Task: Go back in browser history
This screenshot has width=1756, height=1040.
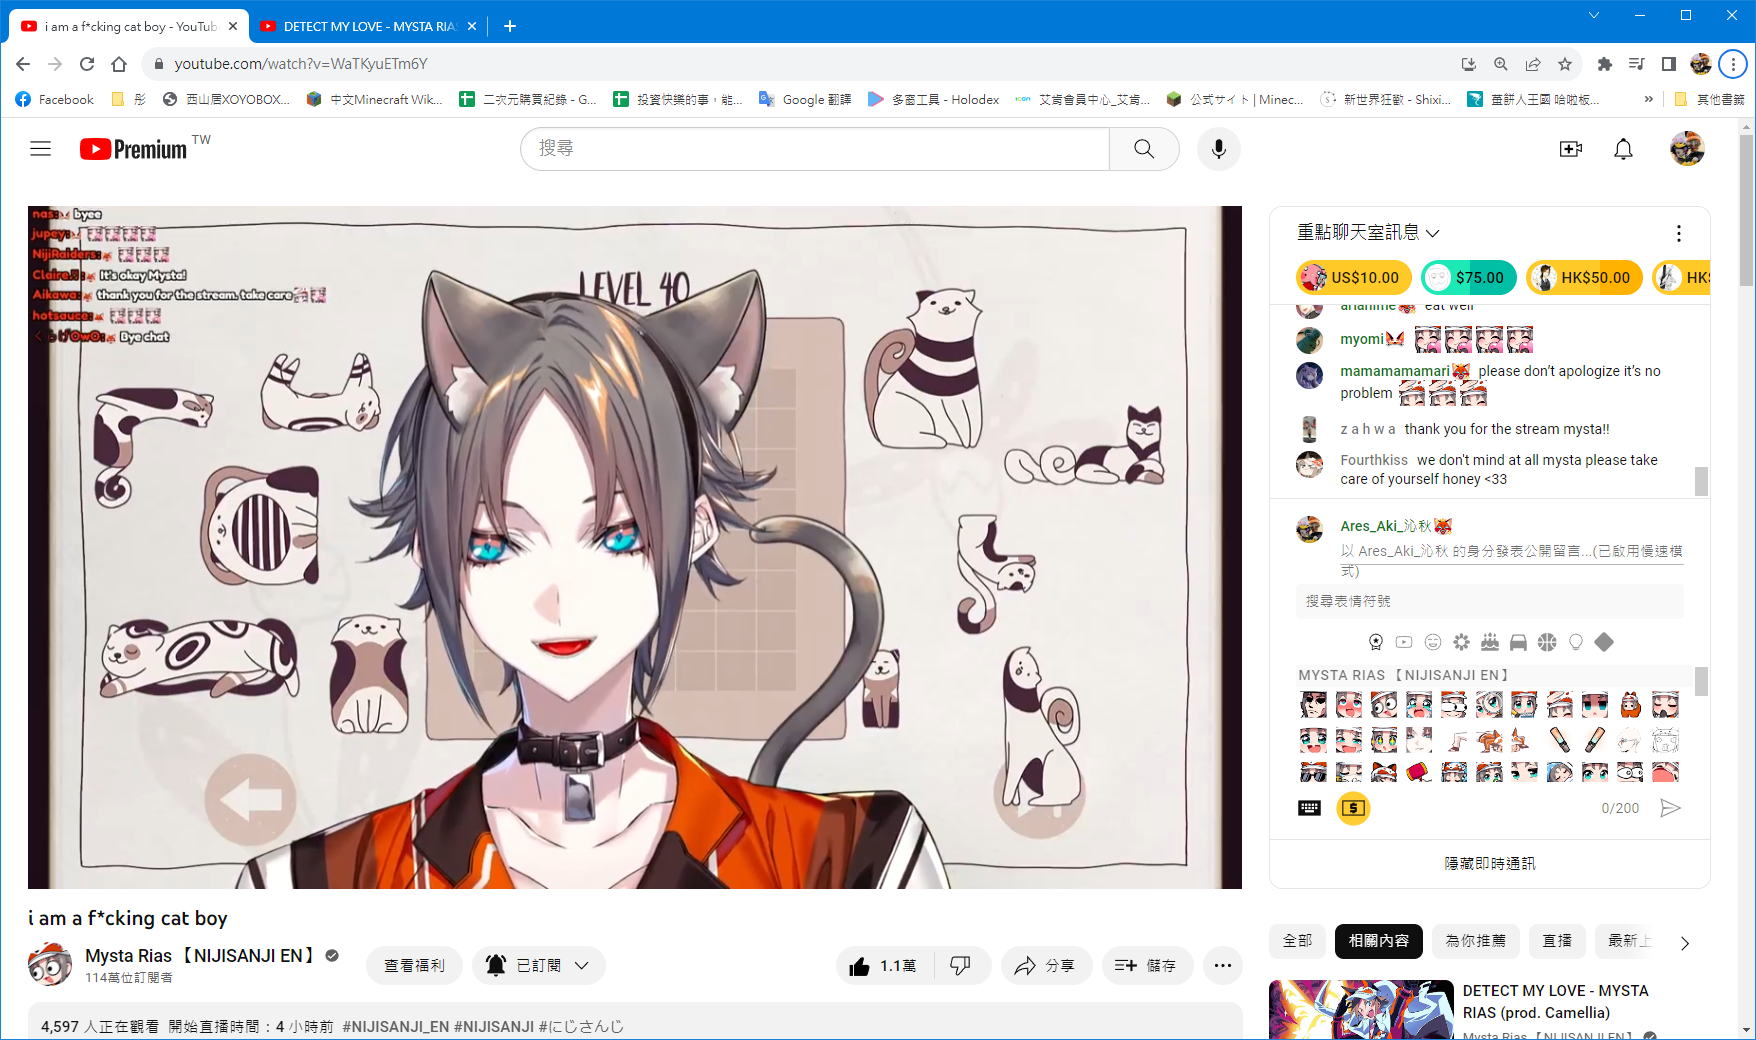Action: [x=23, y=64]
